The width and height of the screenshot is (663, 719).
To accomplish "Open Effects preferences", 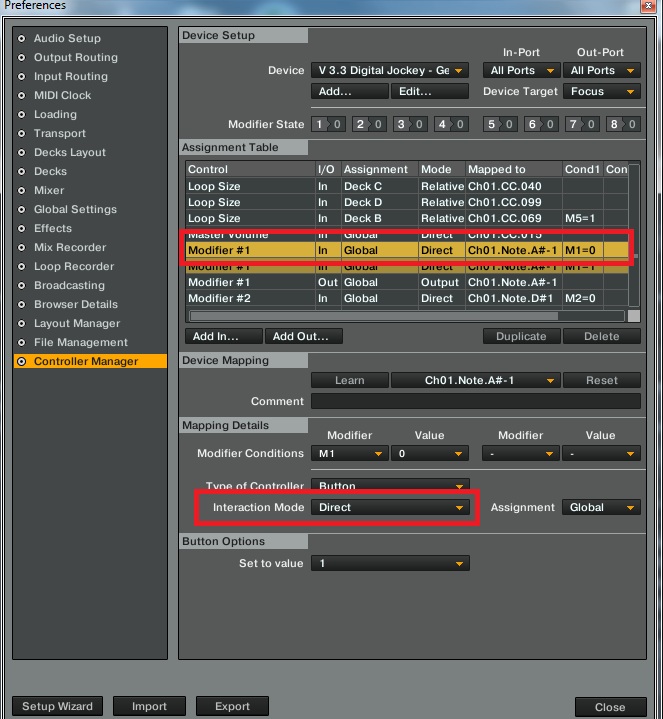I will [53, 228].
